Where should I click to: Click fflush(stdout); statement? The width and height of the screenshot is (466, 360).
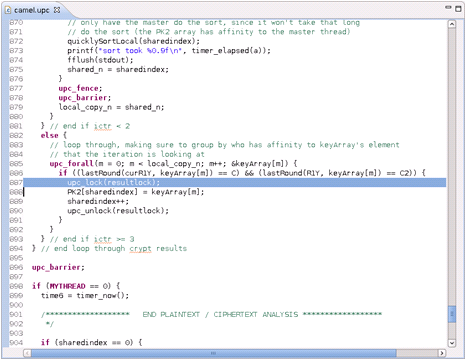click(x=100, y=60)
